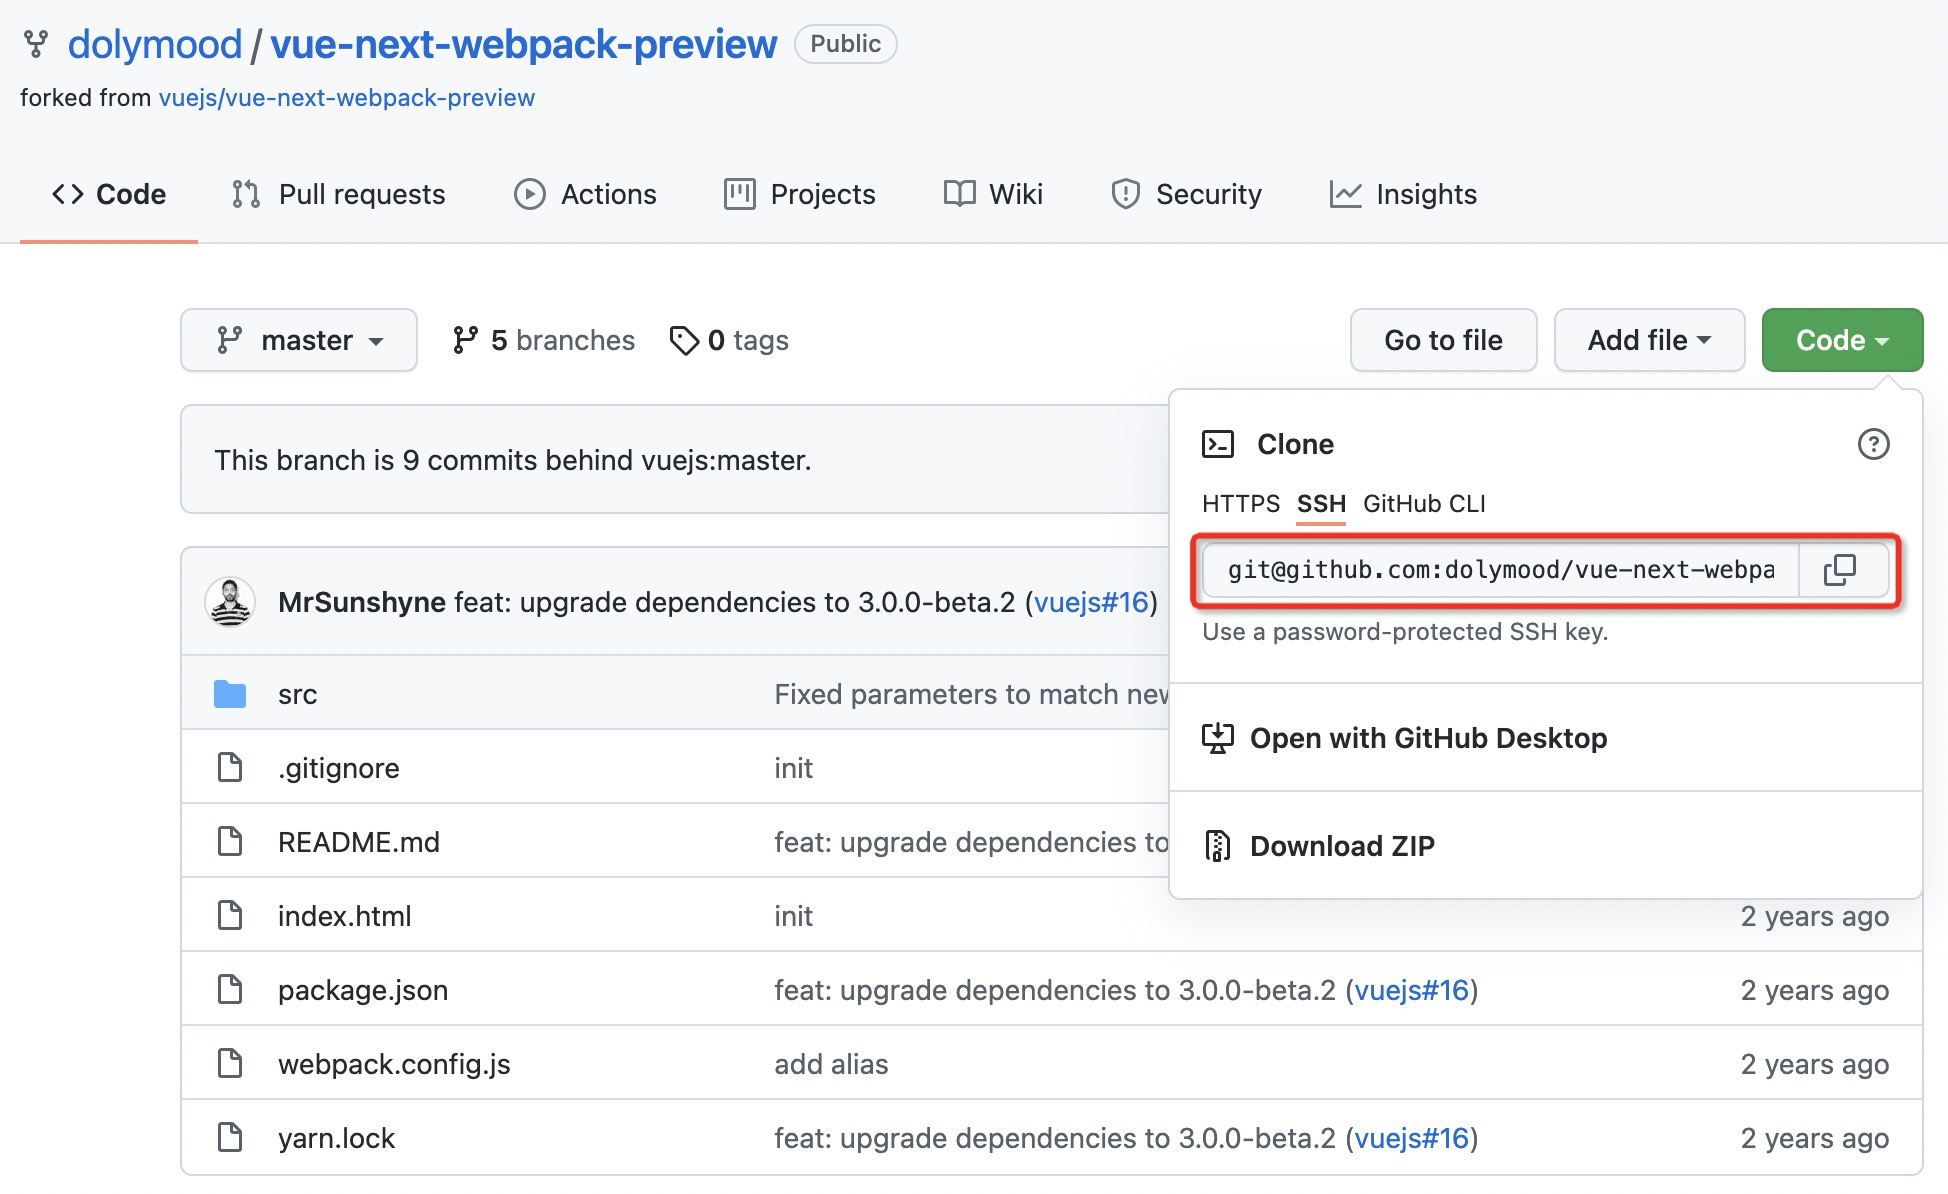Screen dimensions: 1948x1194
Task: Open the Add file dropdown
Action: pos(1649,340)
